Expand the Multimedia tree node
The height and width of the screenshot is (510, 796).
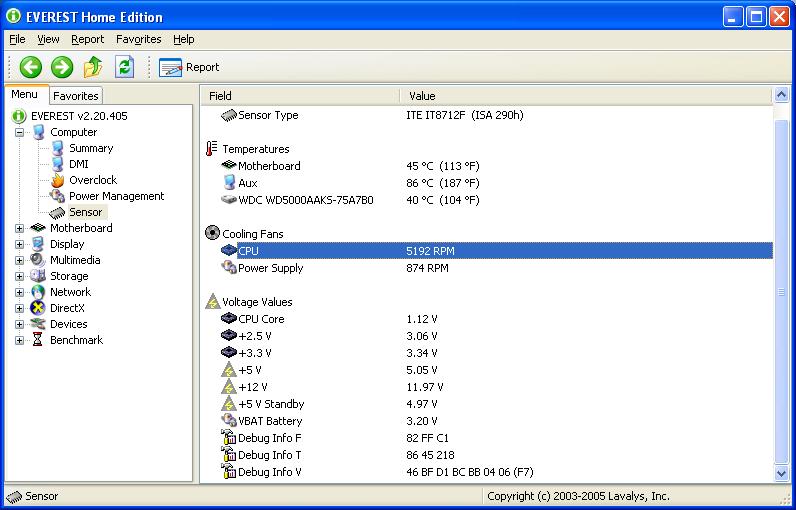[19, 260]
